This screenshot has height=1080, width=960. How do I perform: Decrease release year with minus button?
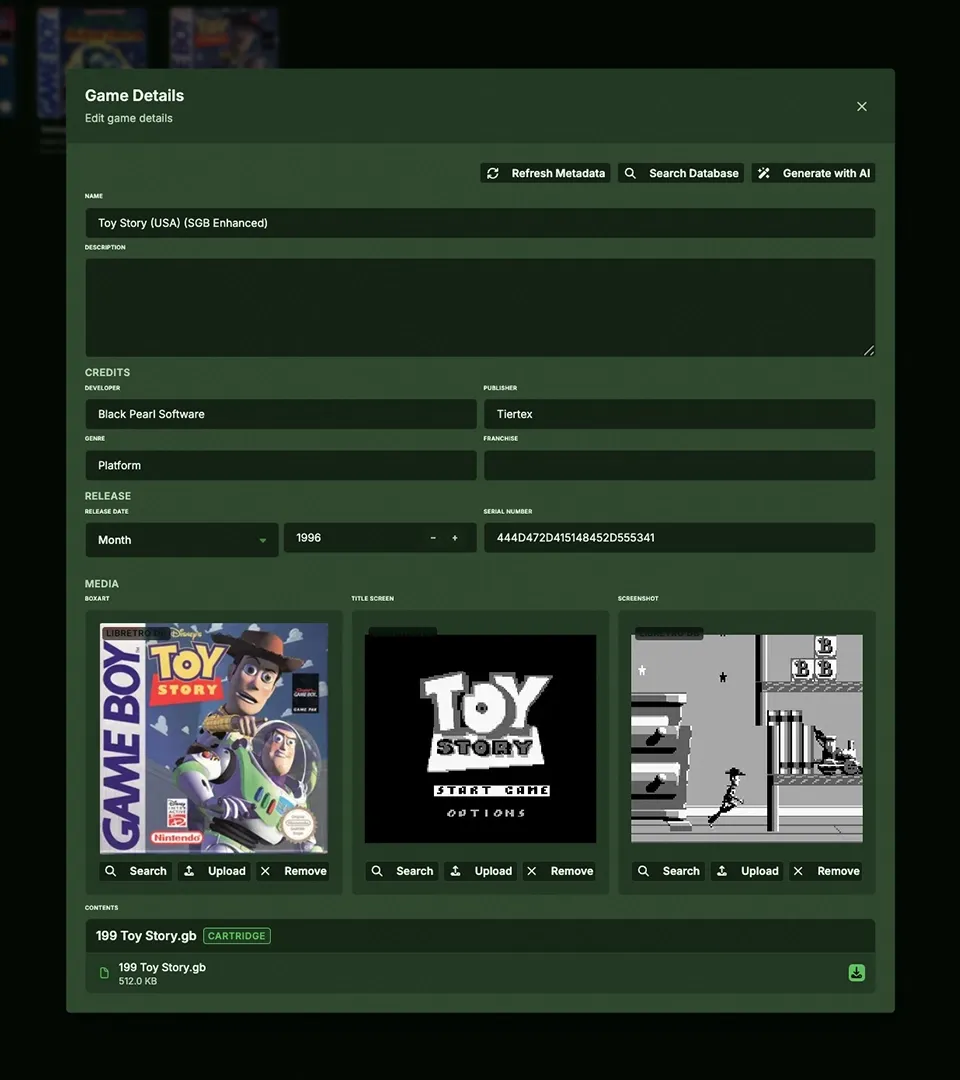pyautogui.click(x=433, y=538)
